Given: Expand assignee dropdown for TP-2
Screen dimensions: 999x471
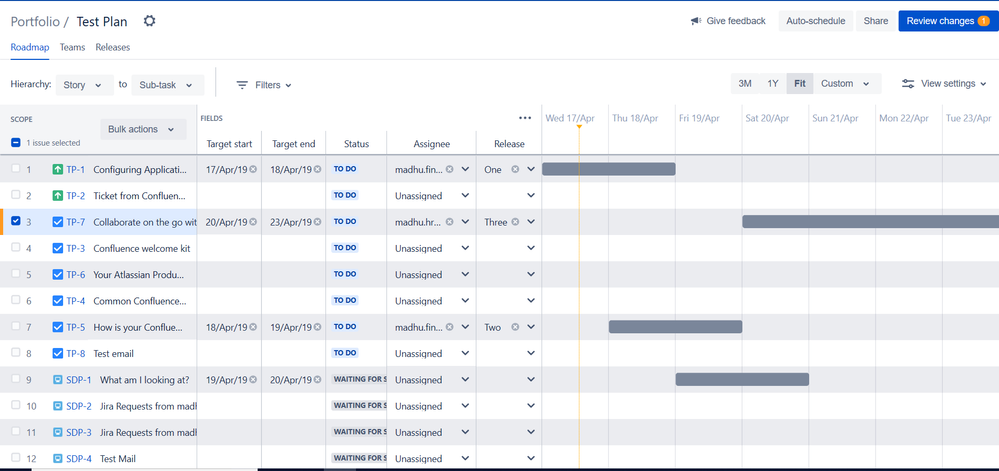Looking at the screenshot, I should point(465,196).
